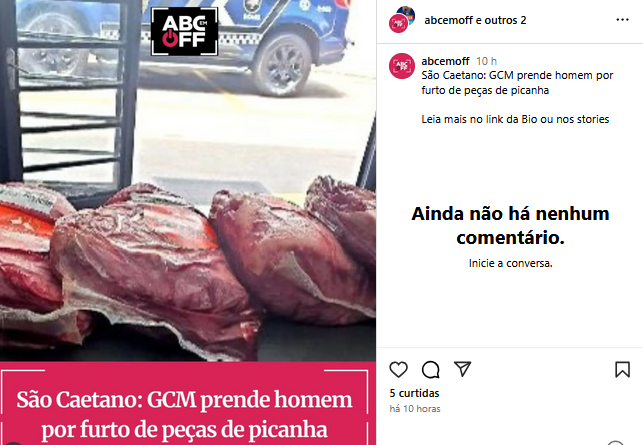Open abcemoff username in the caption
Viewport: 643px width, 445px height.
point(445,61)
